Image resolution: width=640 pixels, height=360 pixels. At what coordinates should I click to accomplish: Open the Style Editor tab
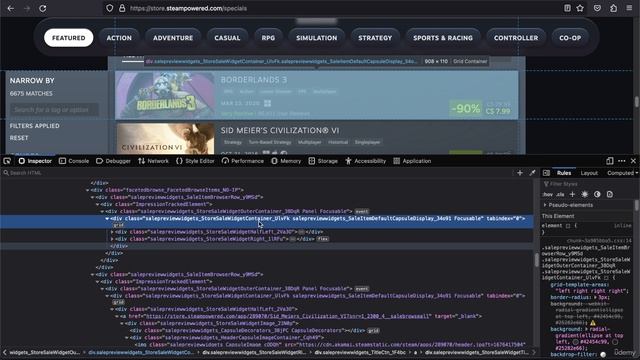coord(195,161)
